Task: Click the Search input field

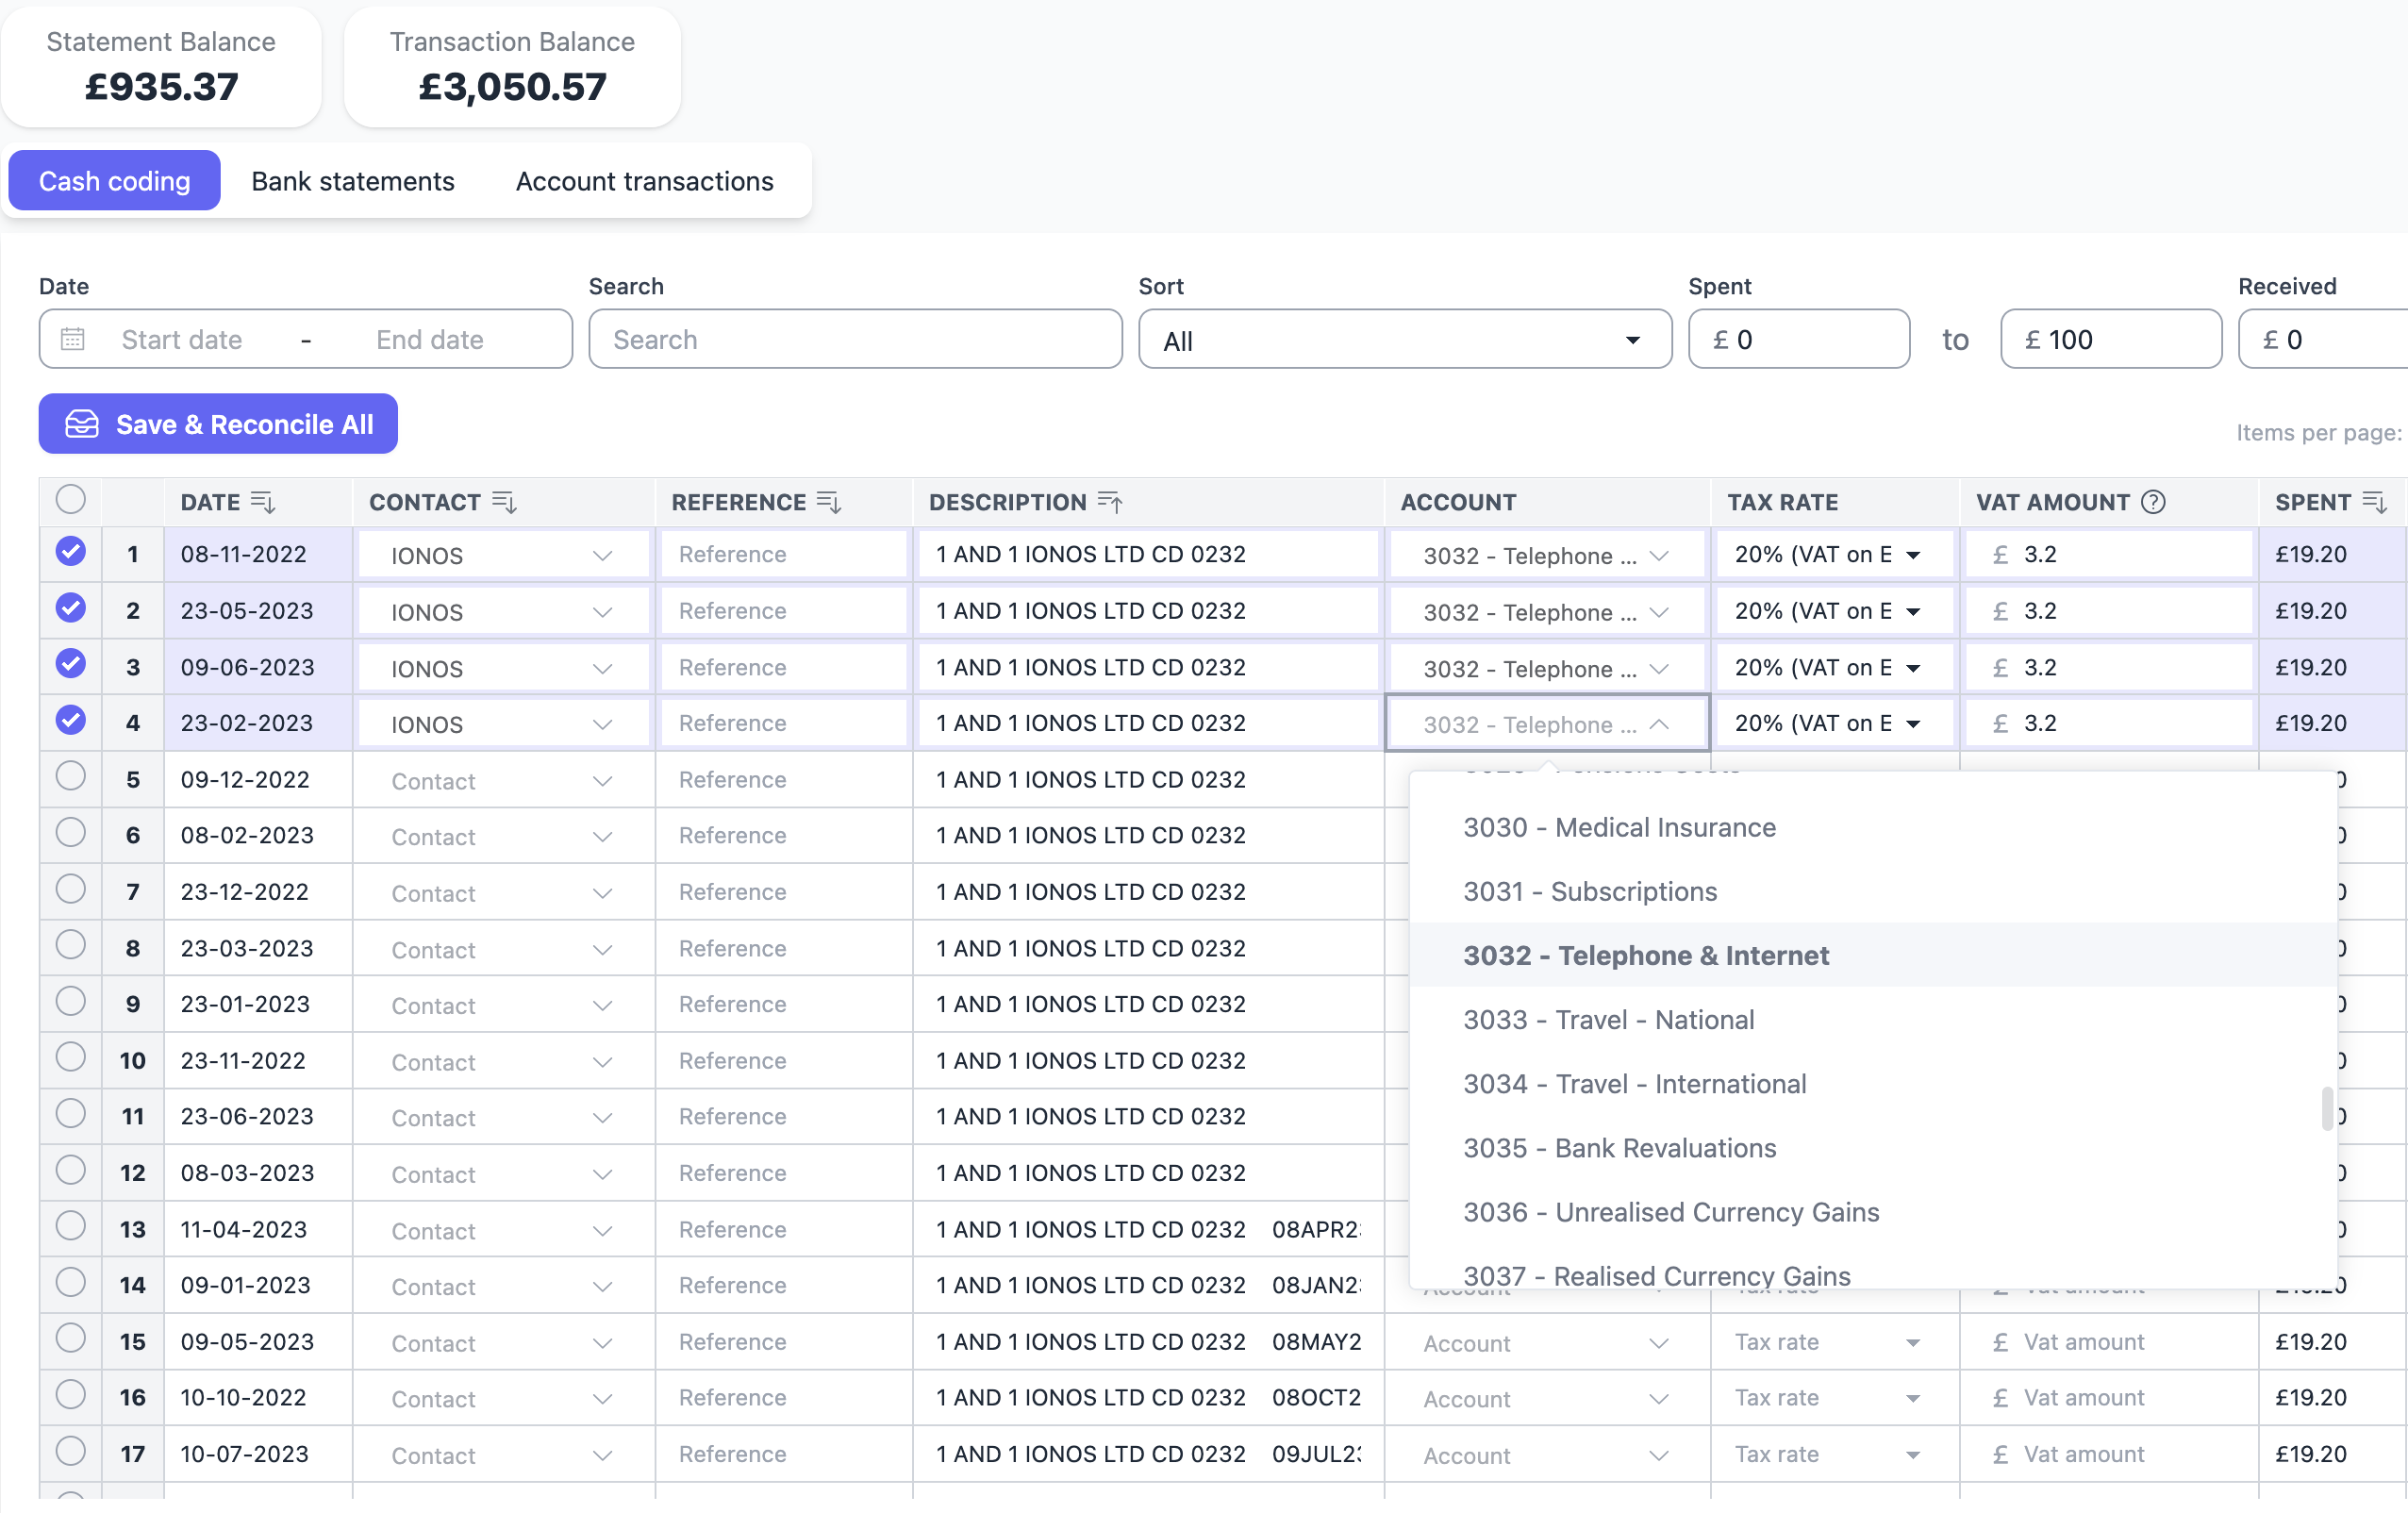Action: click(x=855, y=339)
